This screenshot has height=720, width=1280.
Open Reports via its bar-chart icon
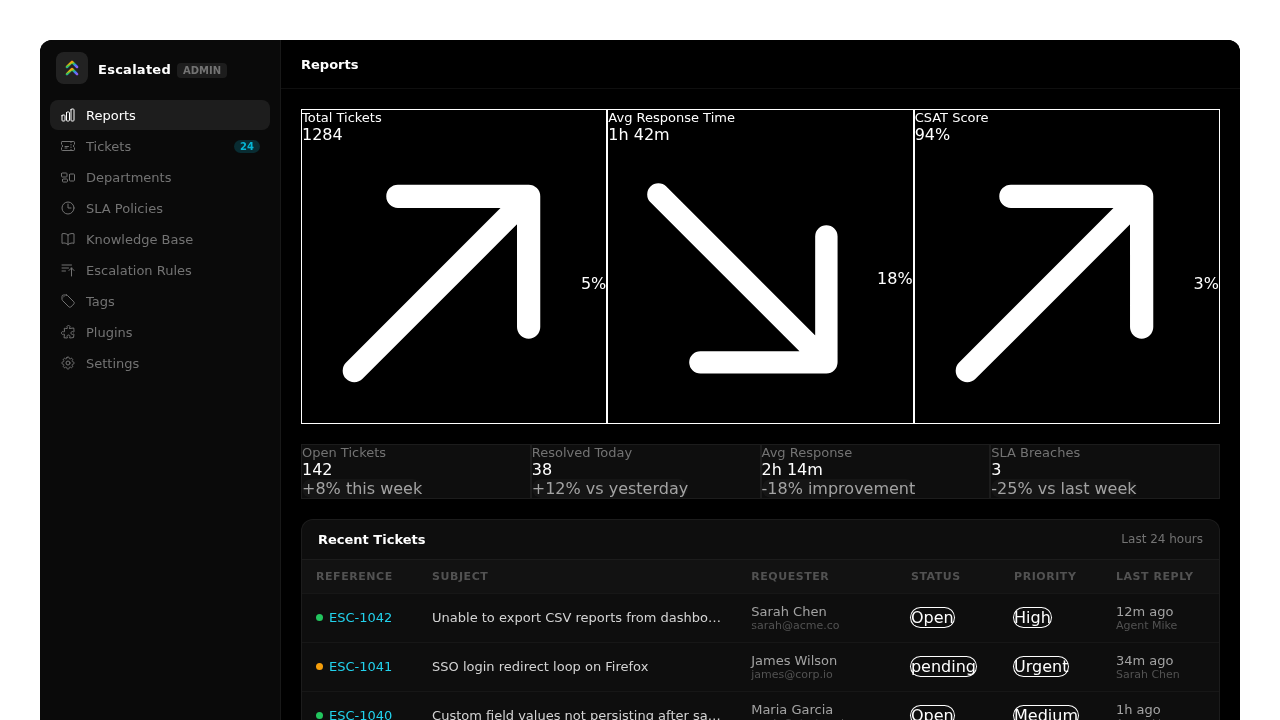tap(68, 116)
